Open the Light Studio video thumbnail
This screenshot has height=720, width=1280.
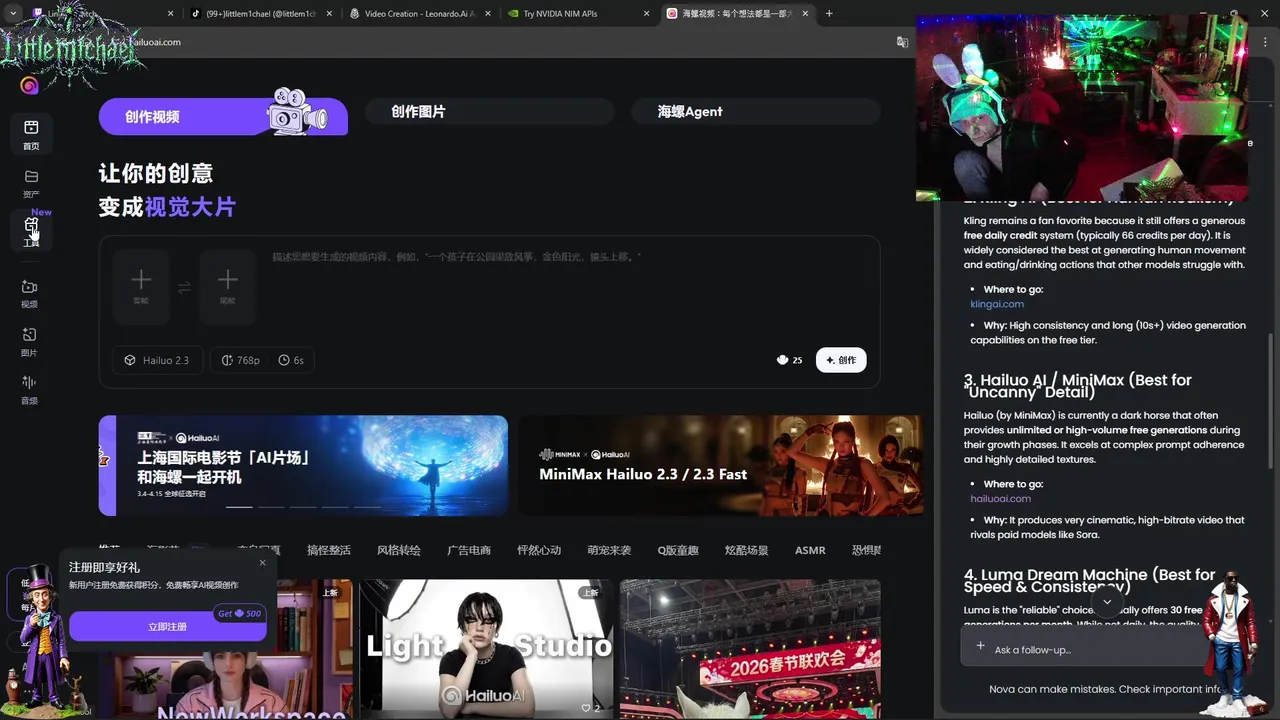486,649
